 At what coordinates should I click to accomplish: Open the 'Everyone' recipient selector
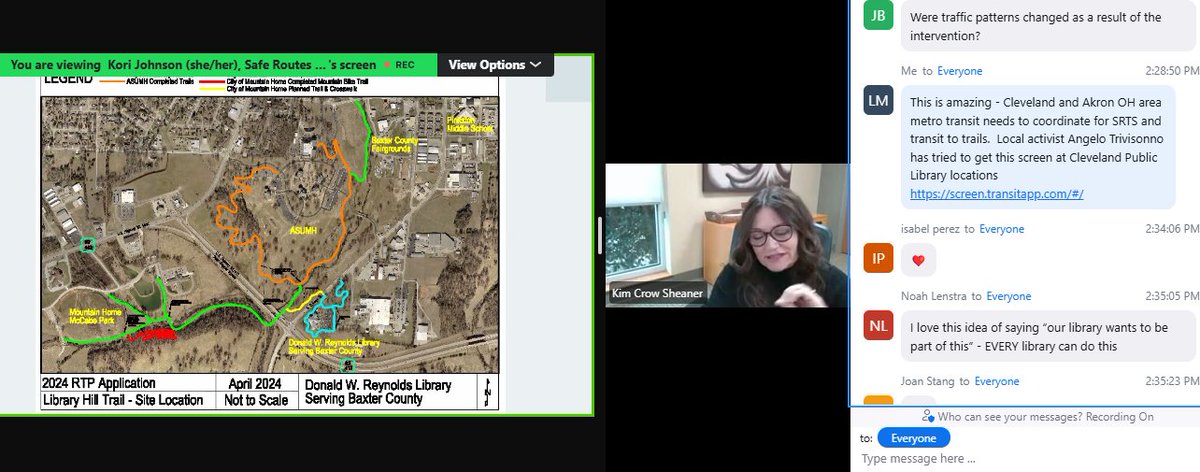tap(914, 438)
